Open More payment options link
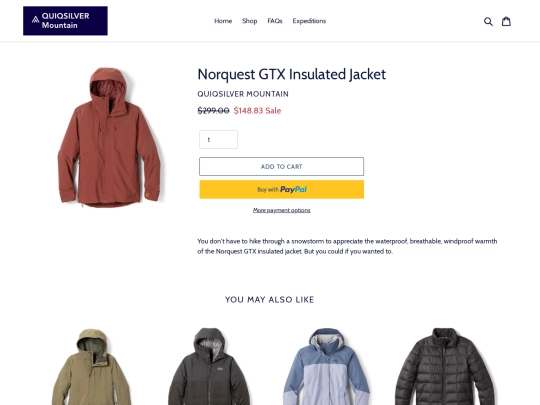The width and height of the screenshot is (540, 405). [x=282, y=210]
